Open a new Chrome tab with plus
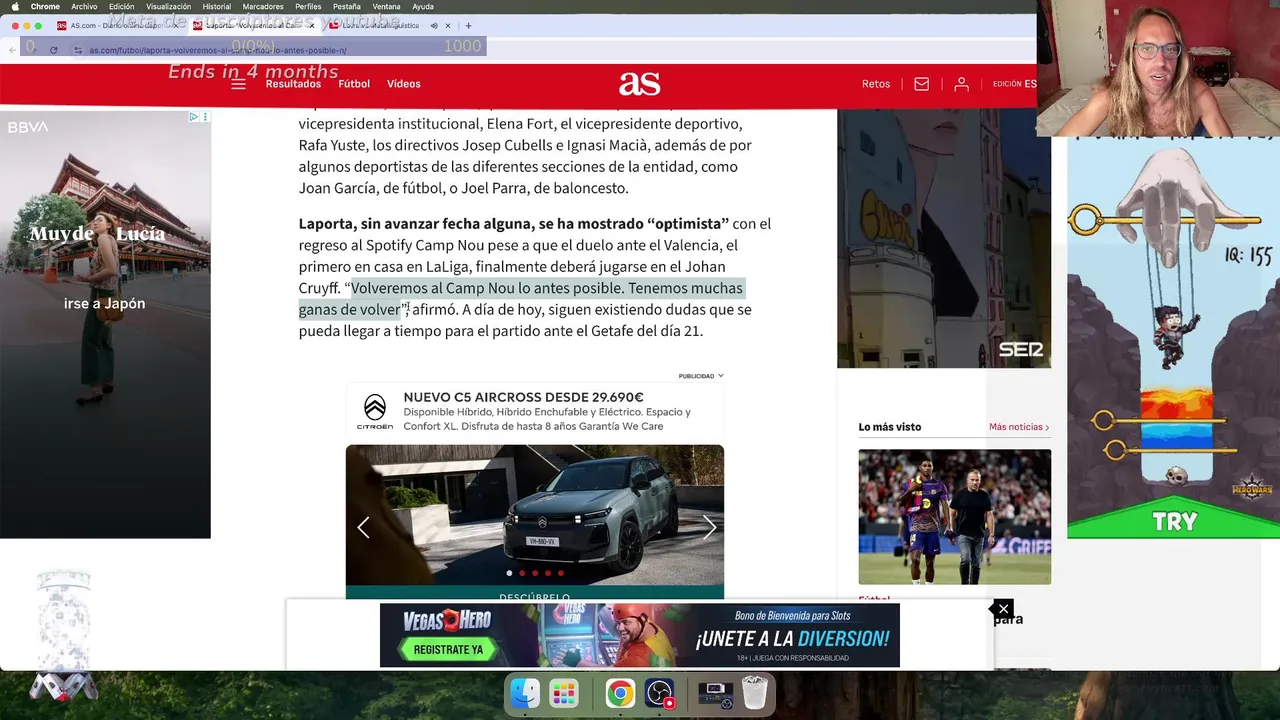Image resolution: width=1280 pixels, height=720 pixels. (468, 25)
